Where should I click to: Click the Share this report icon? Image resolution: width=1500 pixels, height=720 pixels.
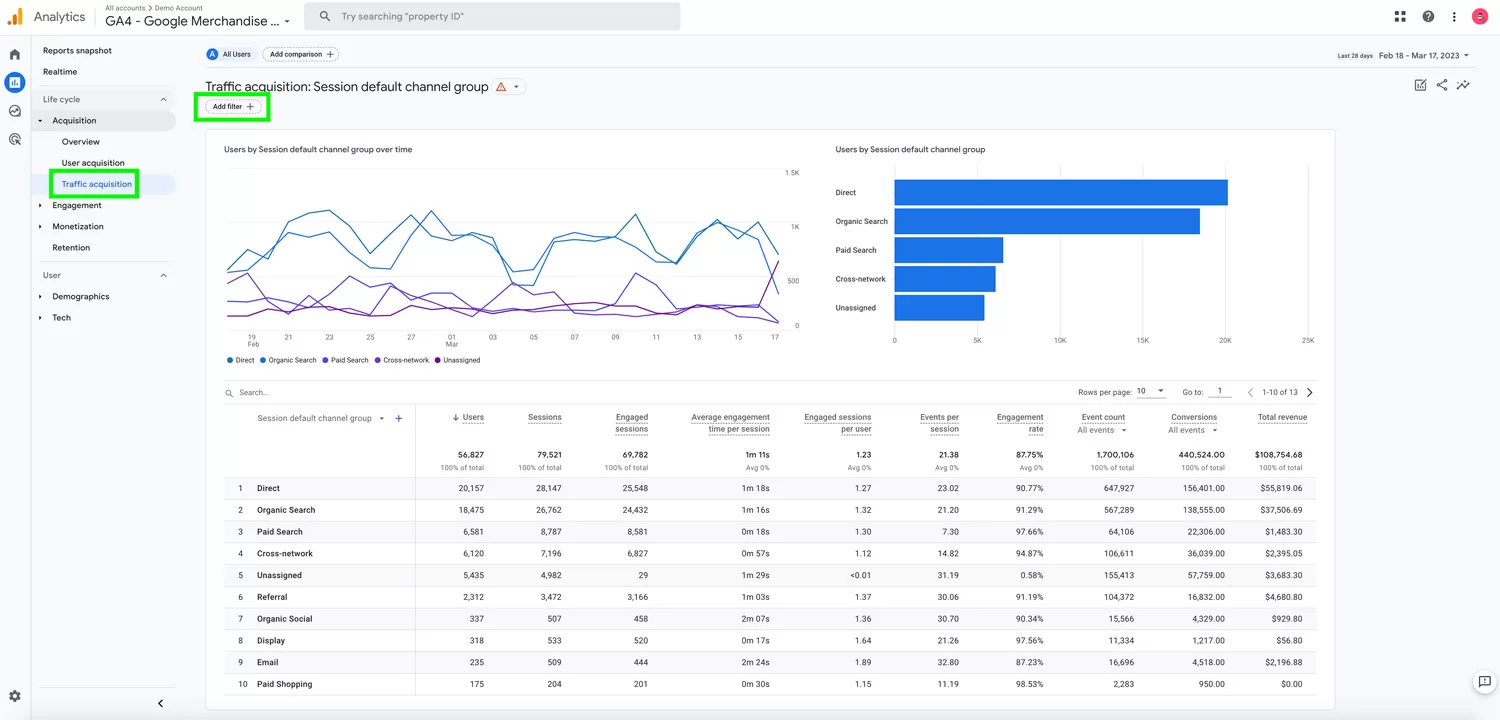tap(1442, 85)
